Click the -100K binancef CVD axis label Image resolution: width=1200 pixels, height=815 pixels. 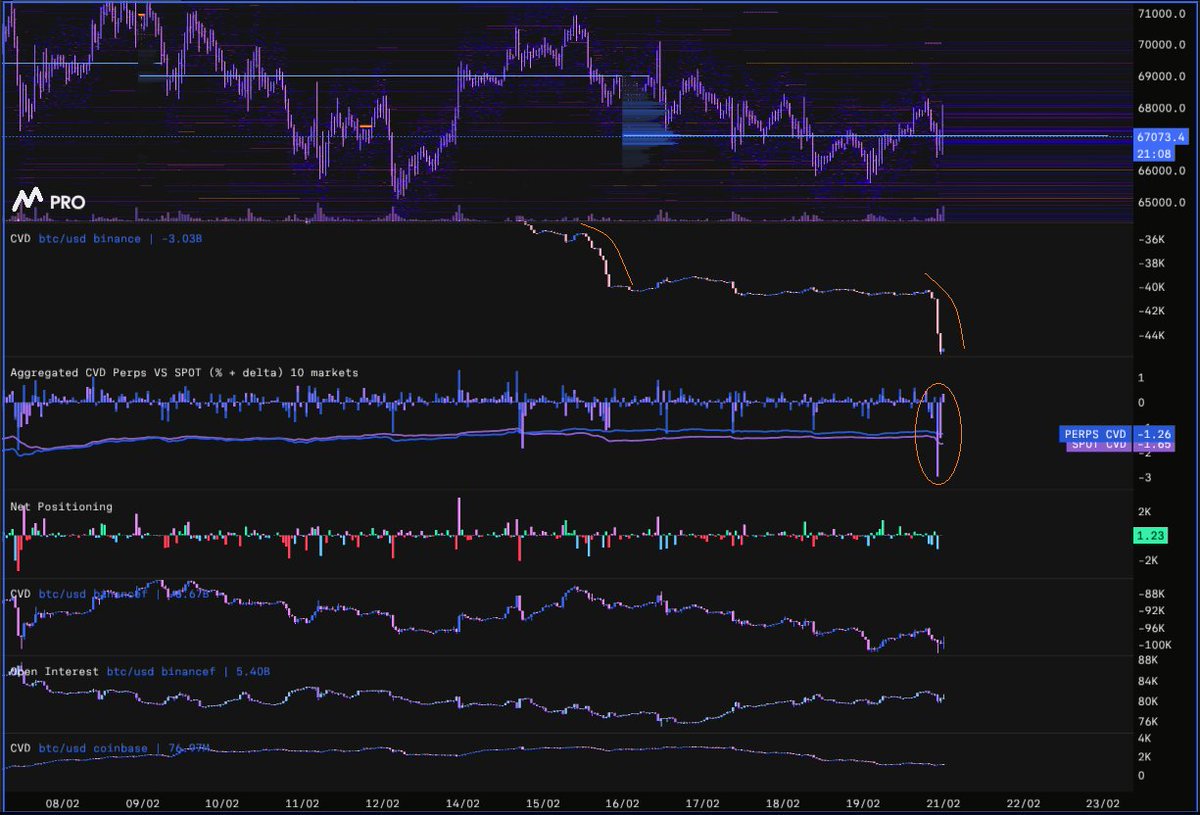pos(1154,645)
